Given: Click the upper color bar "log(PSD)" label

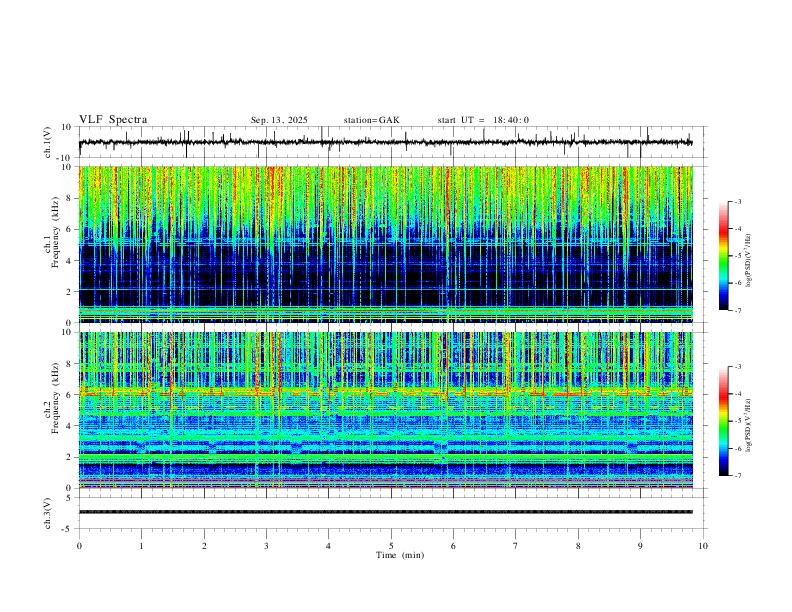Looking at the screenshot, I should tap(748, 260).
